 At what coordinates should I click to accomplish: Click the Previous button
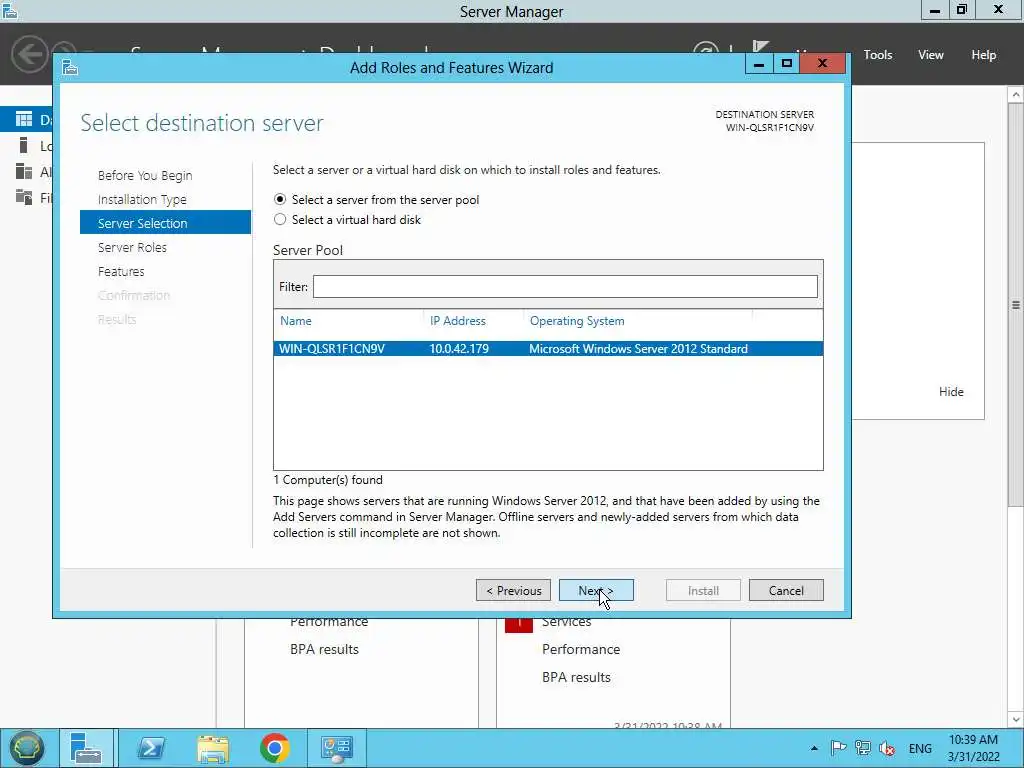(513, 590)
